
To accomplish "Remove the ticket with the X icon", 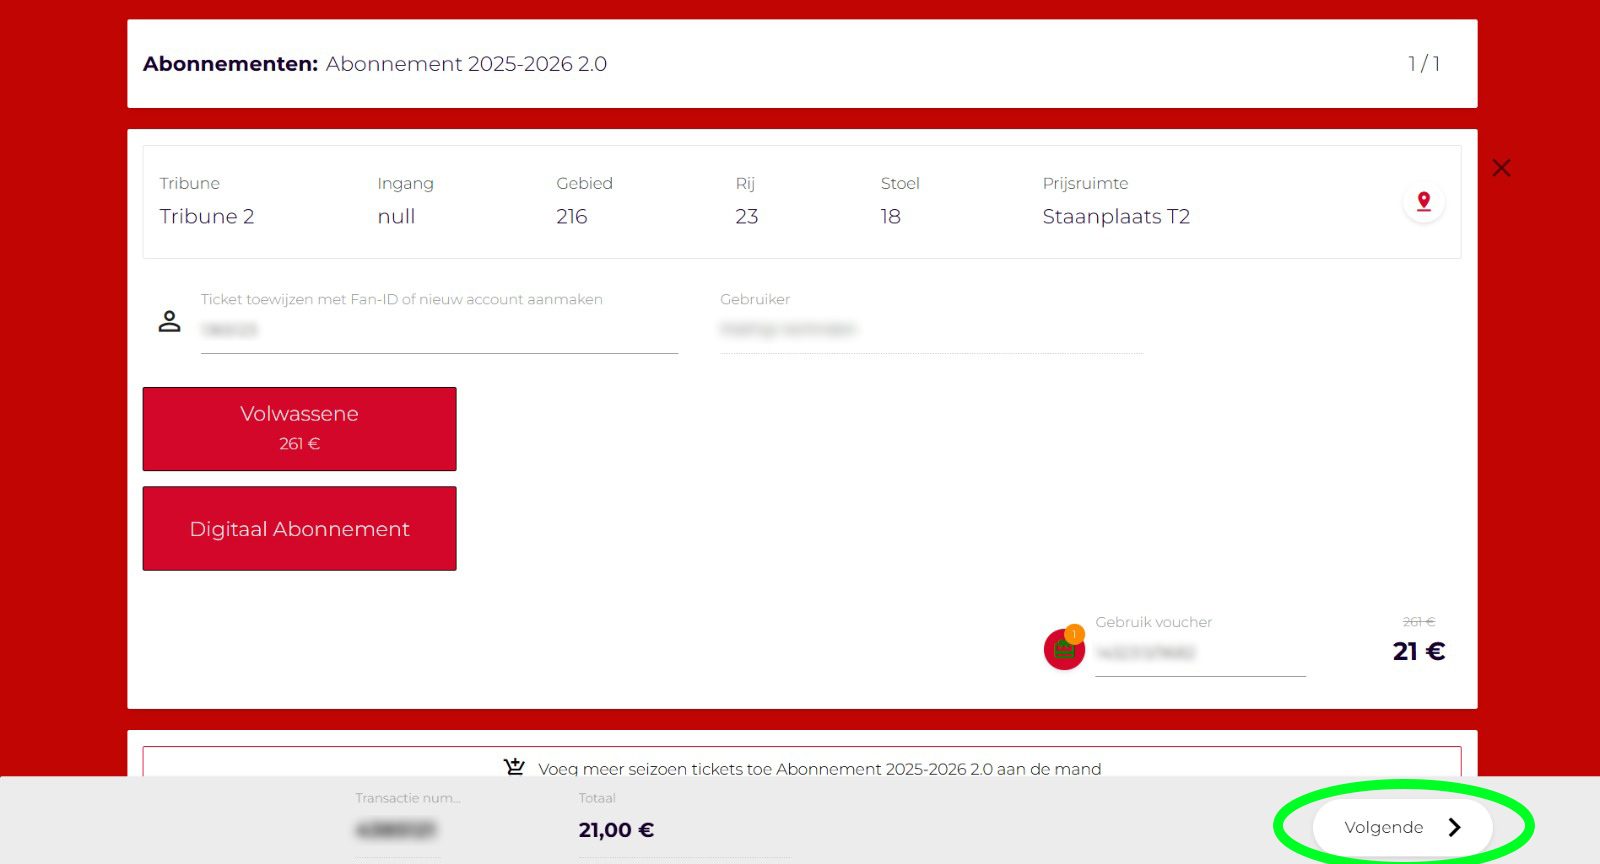I will point(1501,168).
